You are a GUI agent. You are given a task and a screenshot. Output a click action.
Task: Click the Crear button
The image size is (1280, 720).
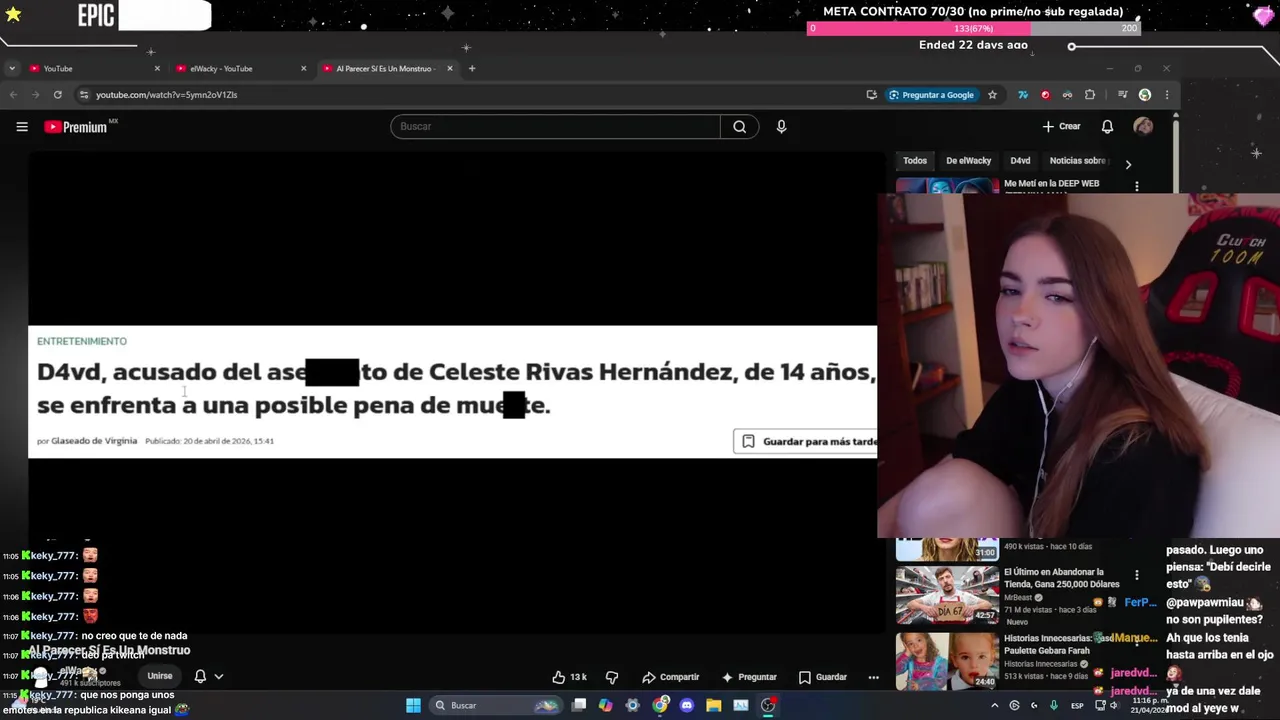point(1061,127)
